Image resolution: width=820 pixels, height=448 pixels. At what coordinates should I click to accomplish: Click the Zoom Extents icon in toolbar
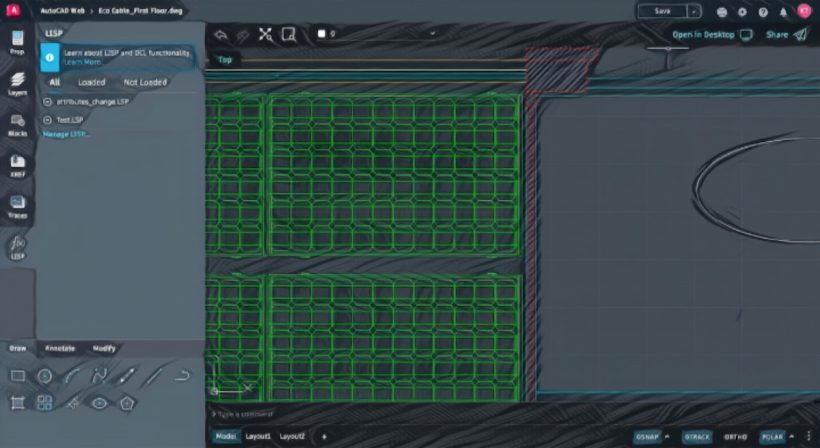click(265, 34)
